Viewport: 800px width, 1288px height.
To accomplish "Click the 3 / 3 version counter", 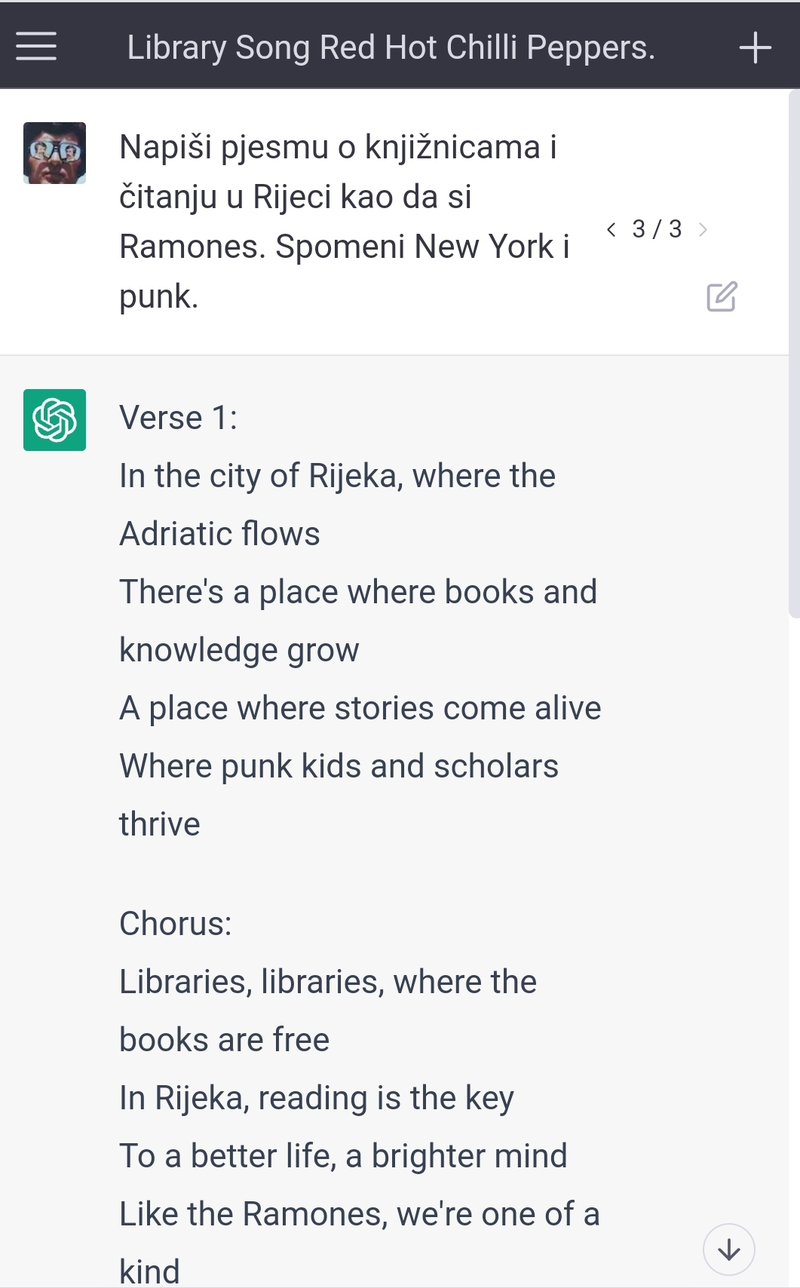I will [657, 230].
